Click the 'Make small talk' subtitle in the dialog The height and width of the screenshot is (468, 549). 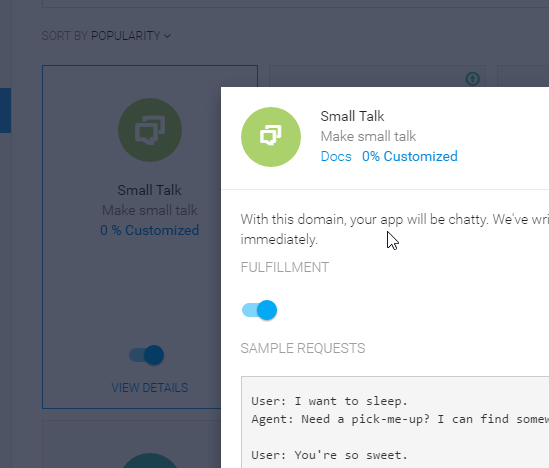coord(368,136)
